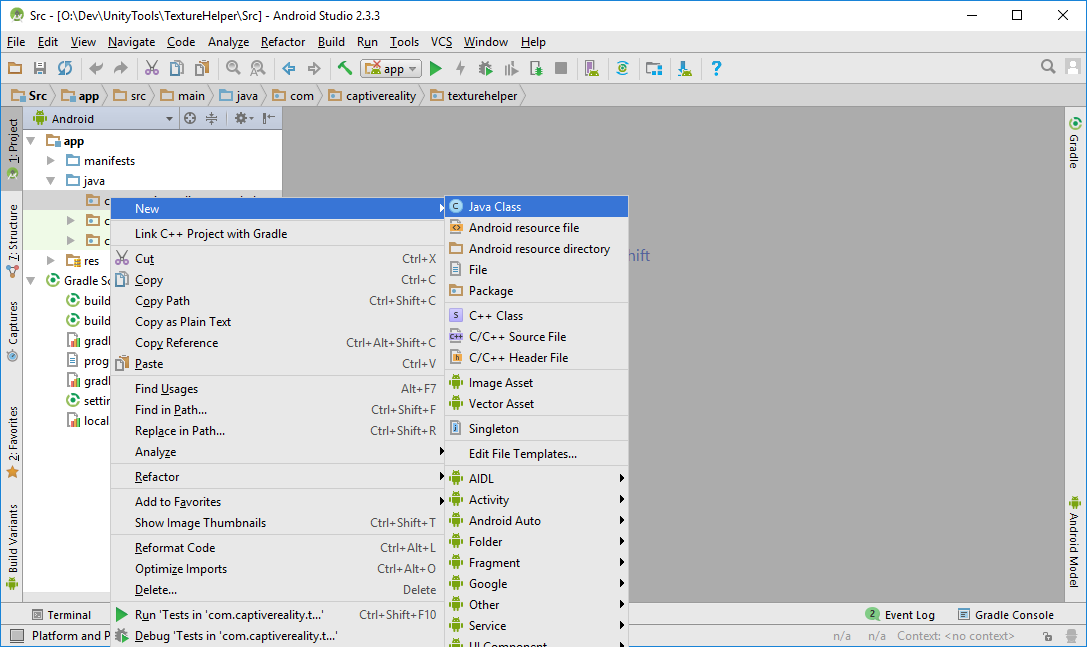This screenshot has height=647, width=1087.
Task: Click the Paste clipboard icon in the main toolbar
Action: click(202, 68)
